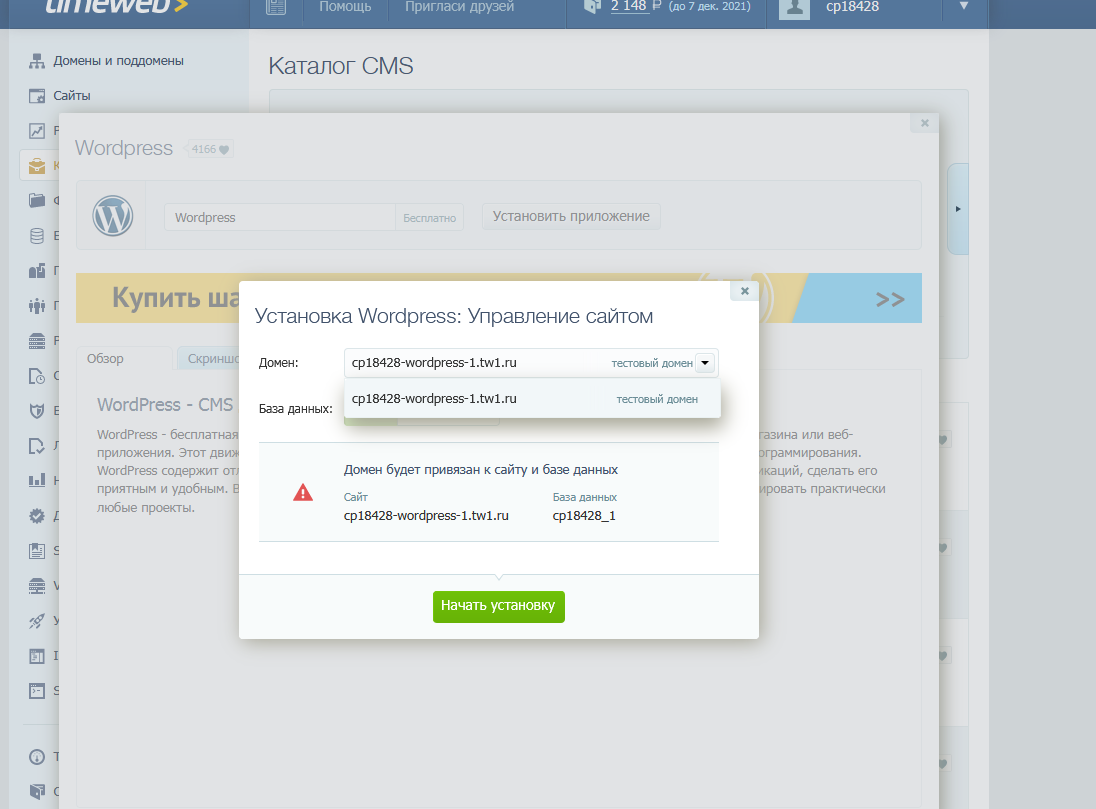Click the shield security icon in sidebar
Image resolution: width=1096 pixels, height=809 pixels.
tap(37, 410)
